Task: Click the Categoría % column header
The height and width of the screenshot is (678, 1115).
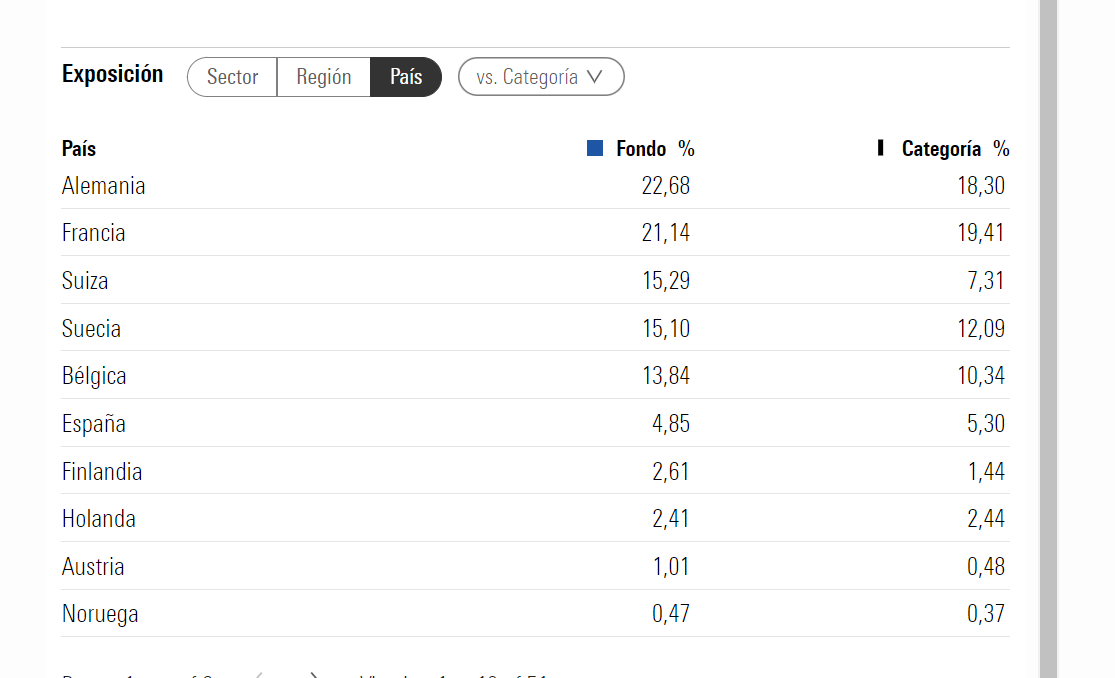Action: point(954,149)
